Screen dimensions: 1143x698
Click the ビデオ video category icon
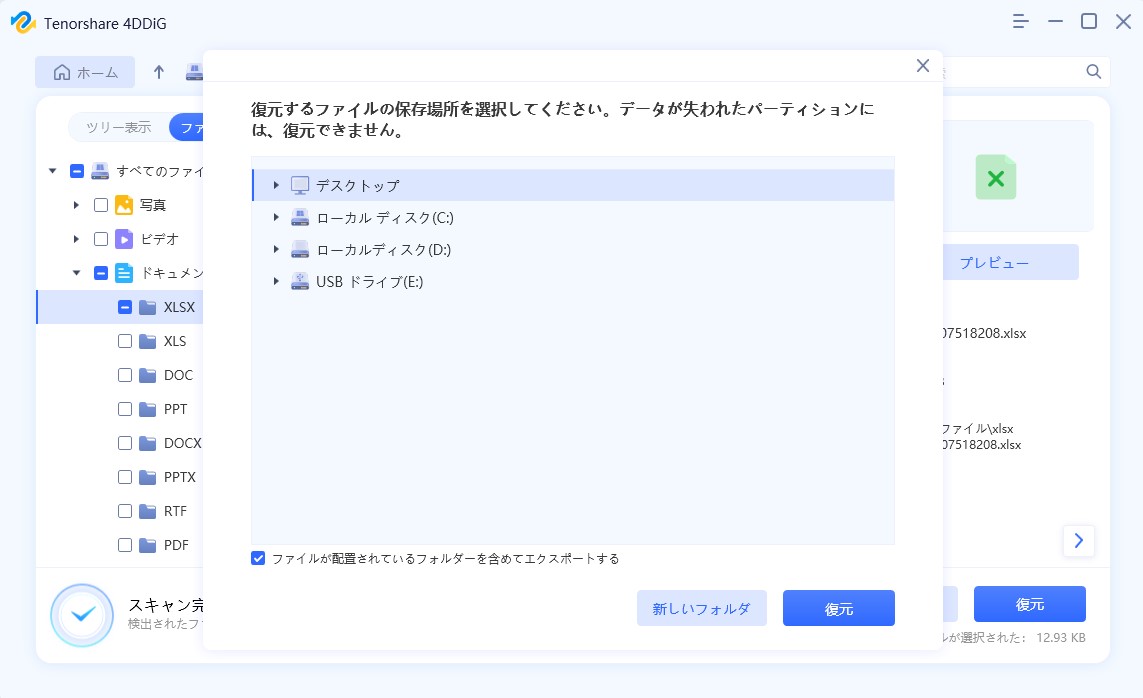[x=124, y=239]
